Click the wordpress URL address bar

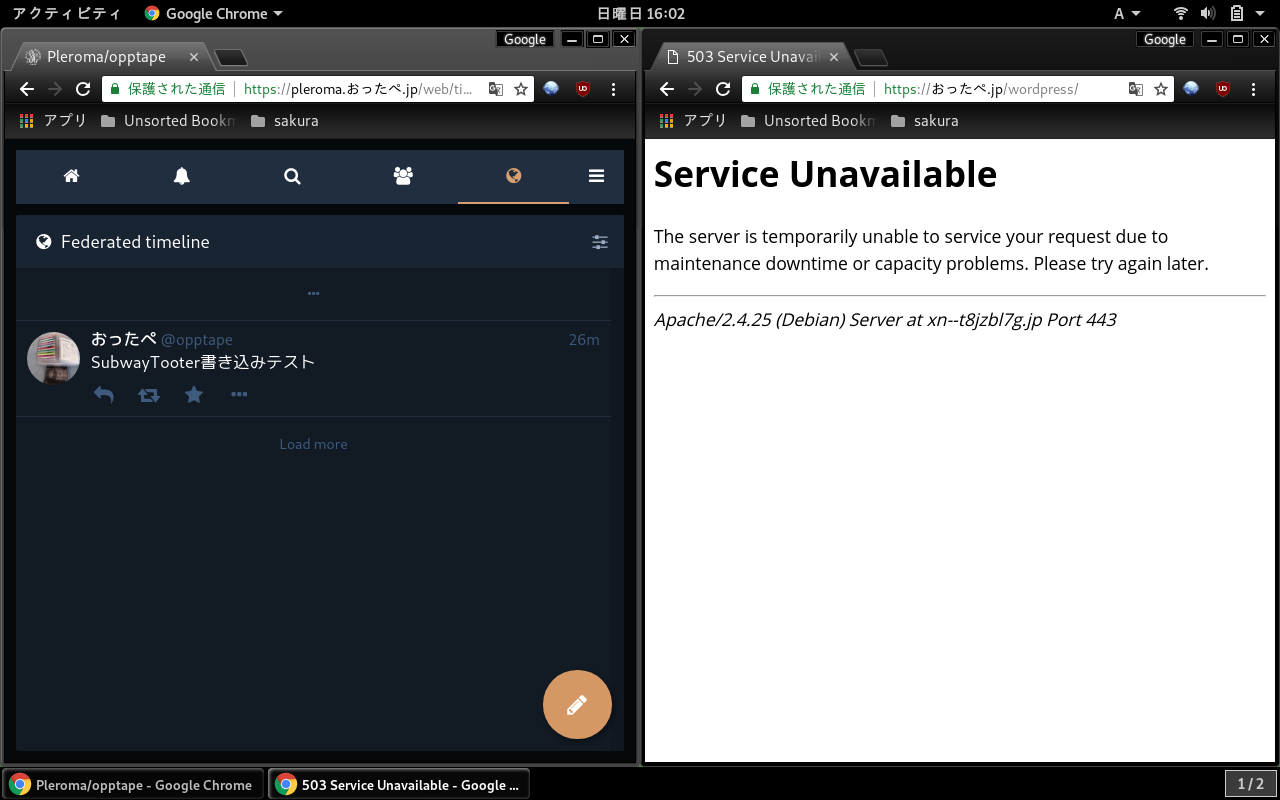[x=958, y=89]
